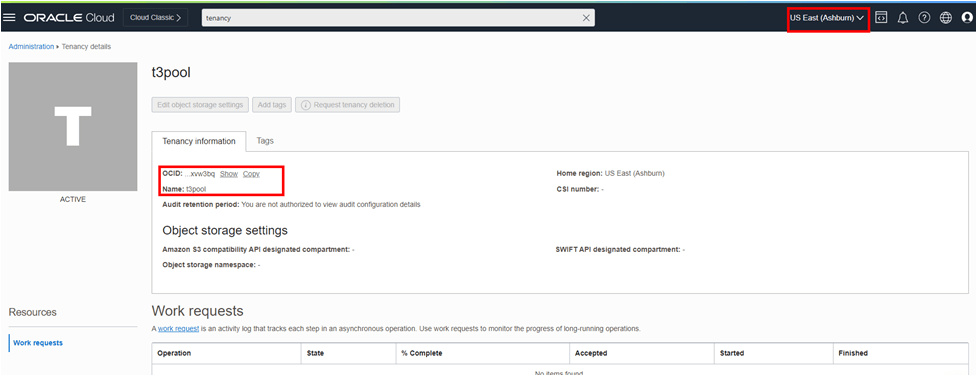Click the t3pool page title
Screen dimensions: 977x376
tap(171, 72)
